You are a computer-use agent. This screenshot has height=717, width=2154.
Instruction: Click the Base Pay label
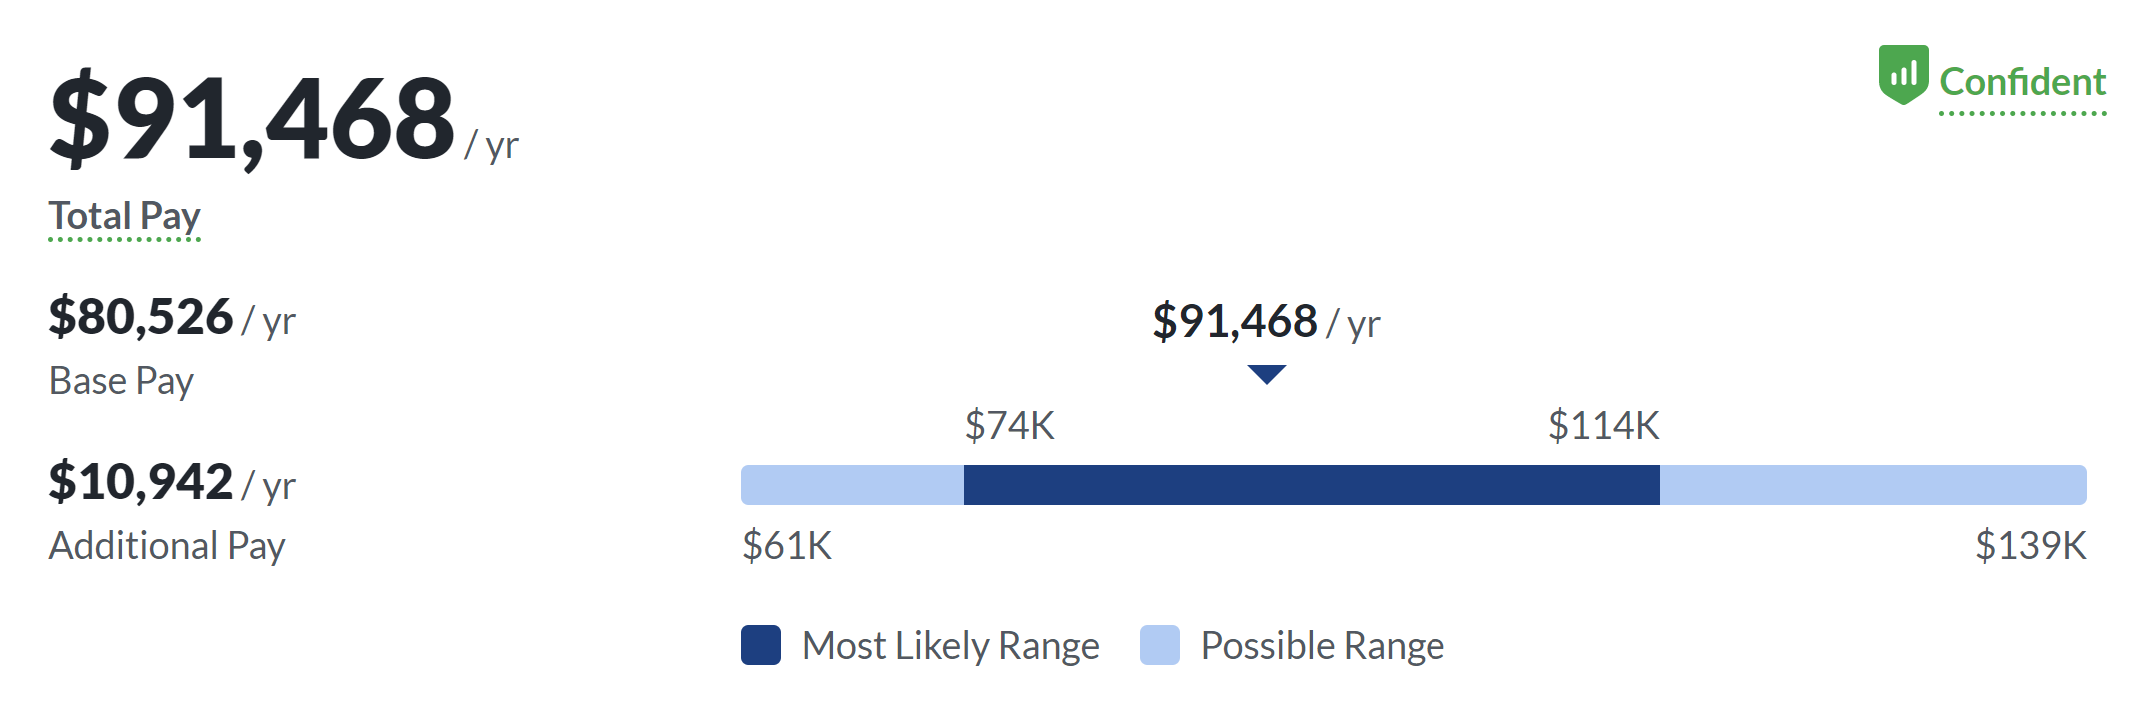(121, 381)
